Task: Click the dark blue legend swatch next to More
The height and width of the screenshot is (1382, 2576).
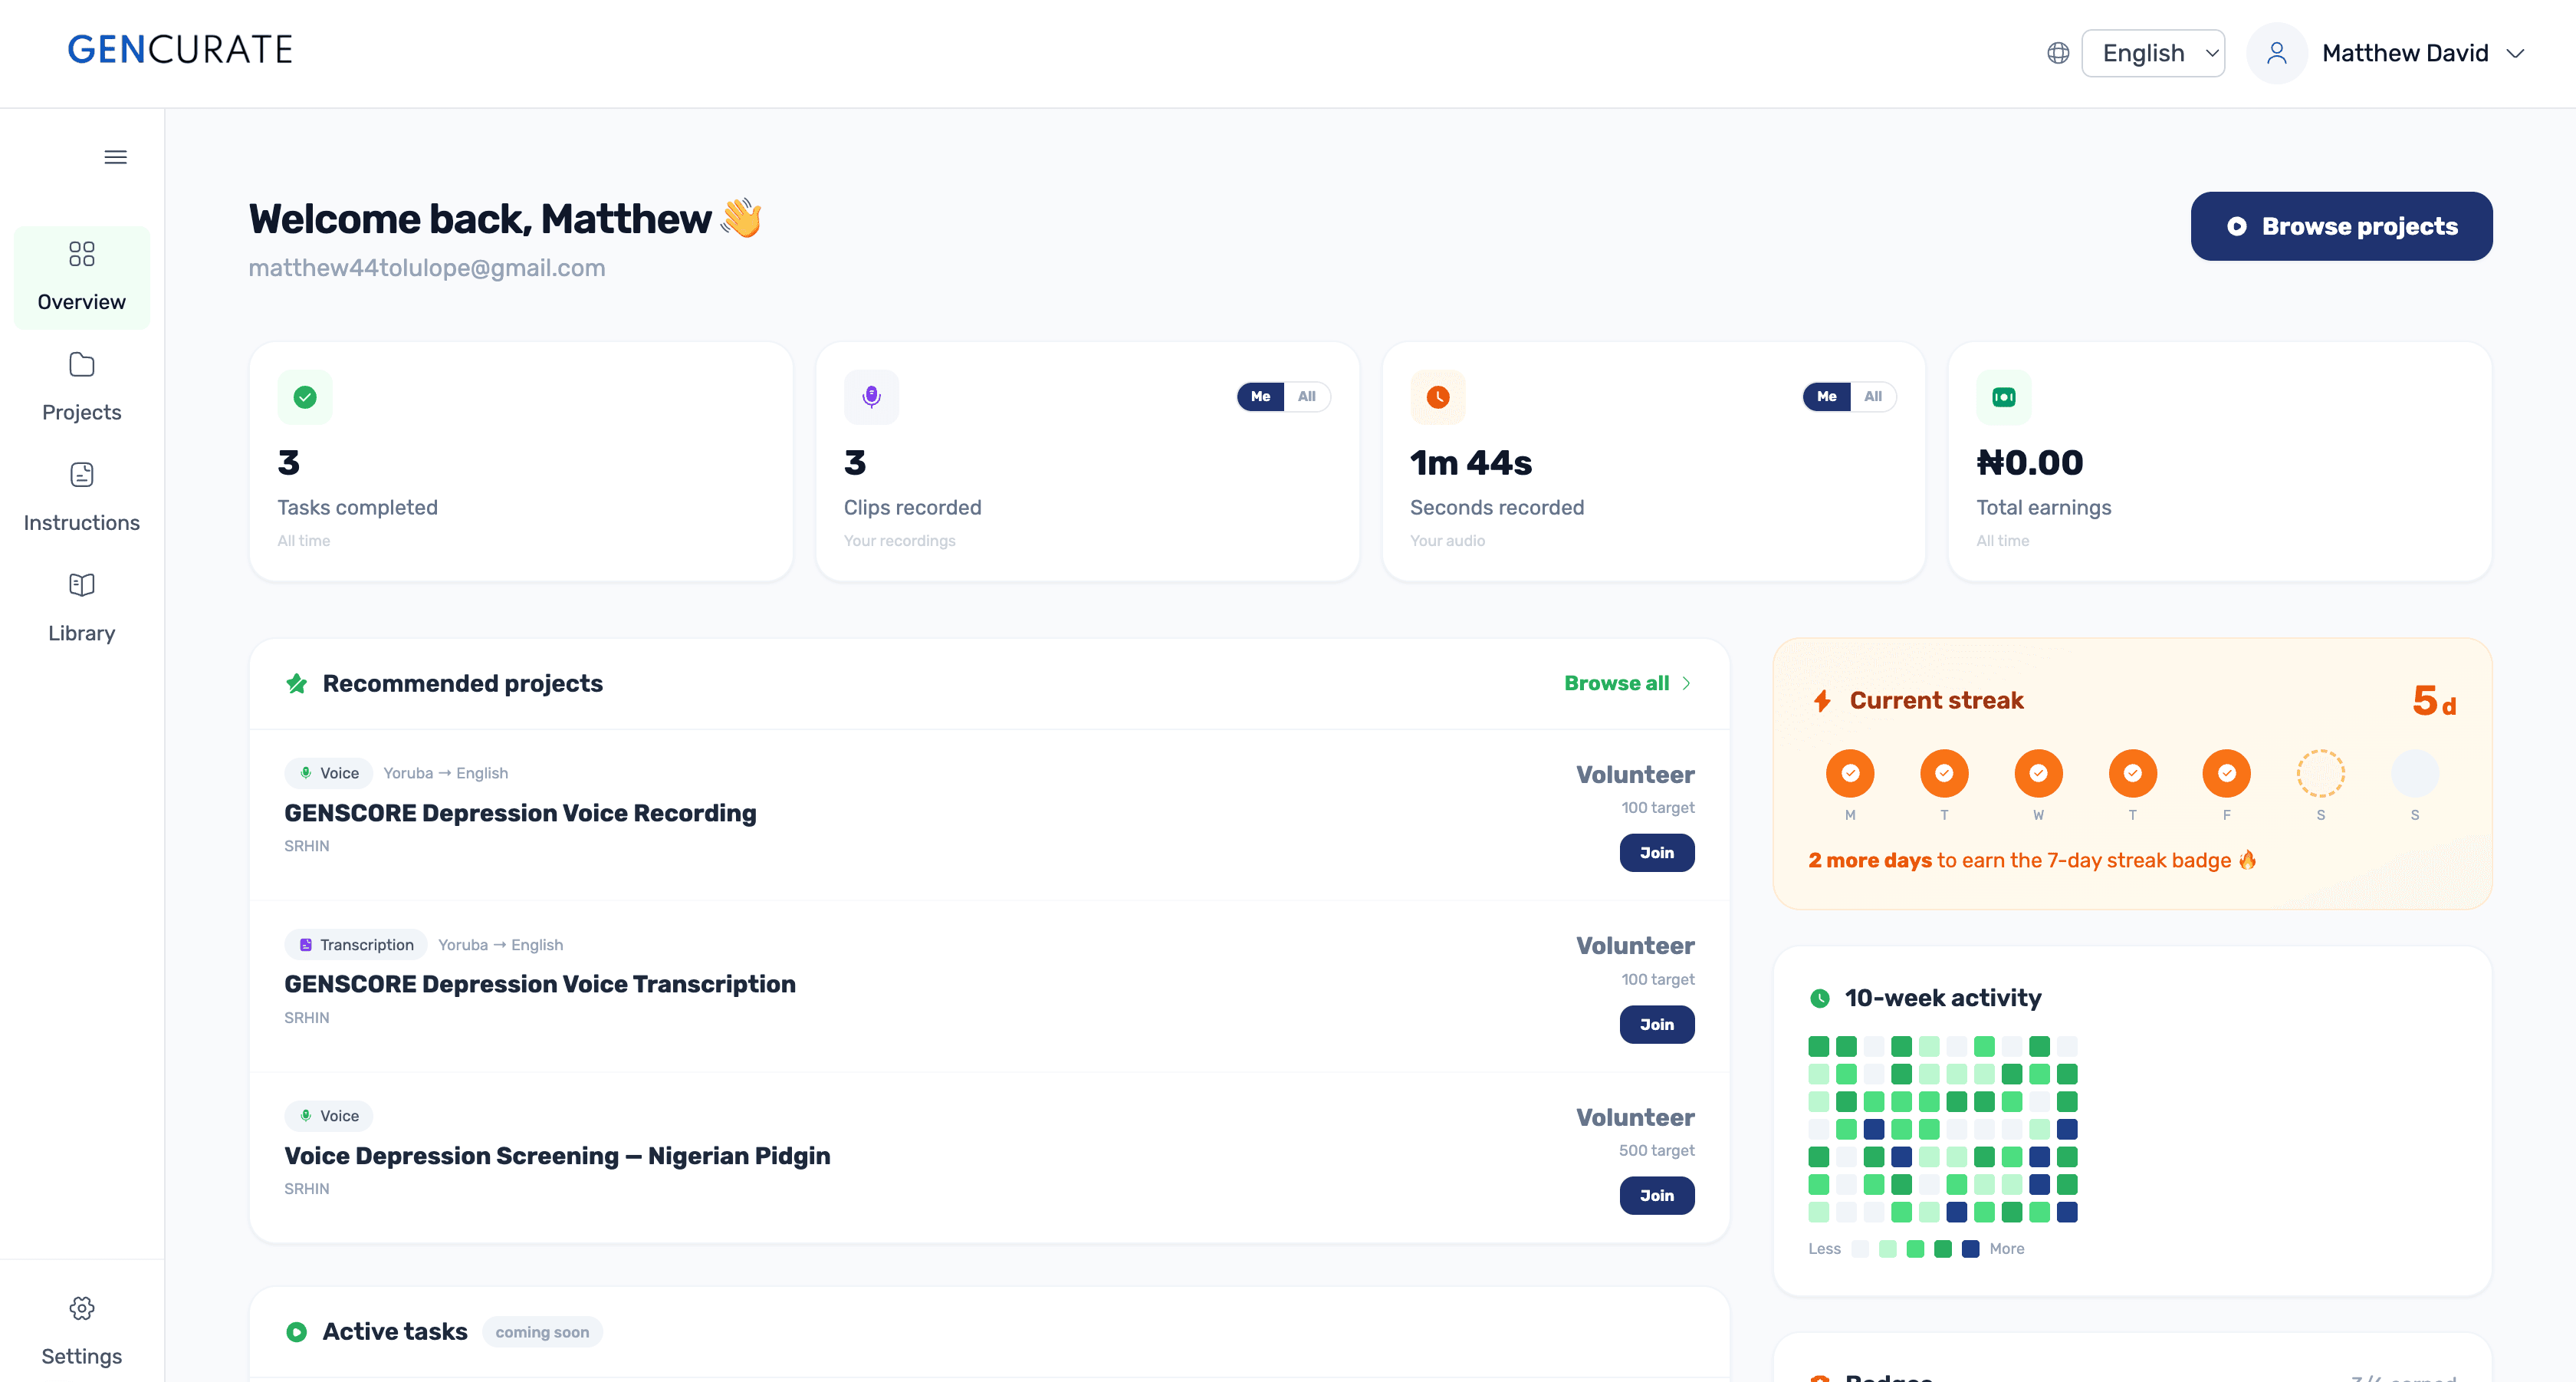Action: 1970,1249
